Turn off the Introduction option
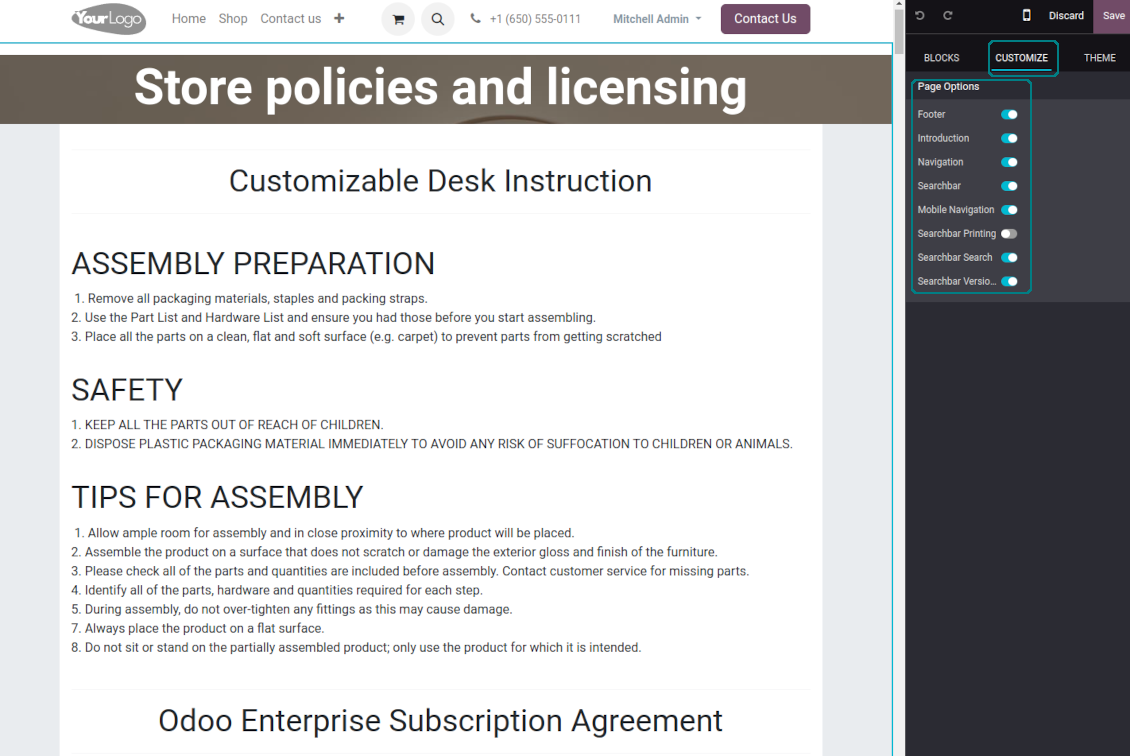The width and height of the screenshot is (1130, 756). tap(1009, 139)
